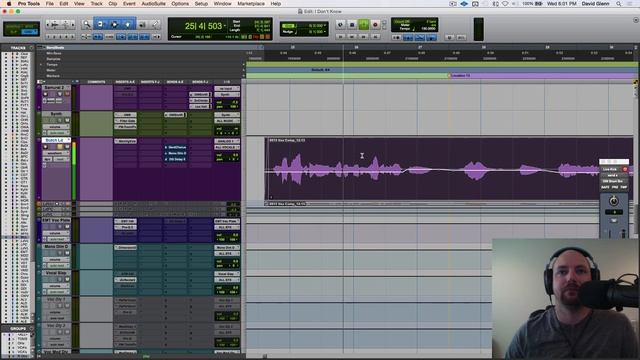
Task: Open the Track menu
Action: [x=96, y=4]
